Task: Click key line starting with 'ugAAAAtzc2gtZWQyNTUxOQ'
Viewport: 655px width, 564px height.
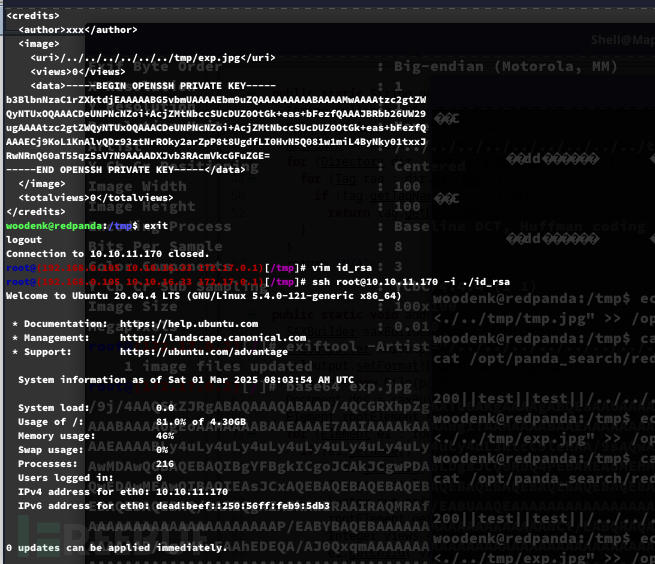Action: coord(216,128)
